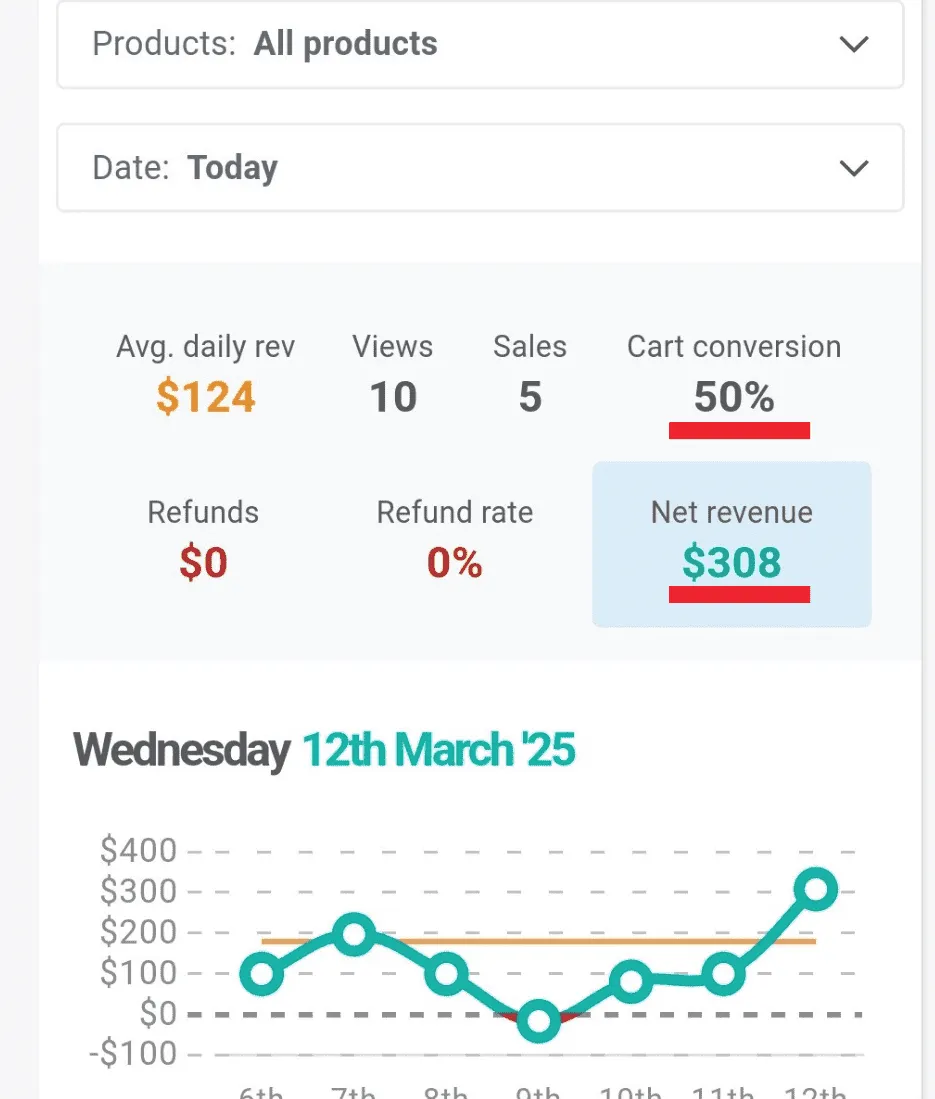
Task: Open the Date filter dropdown
Action: 480,167
